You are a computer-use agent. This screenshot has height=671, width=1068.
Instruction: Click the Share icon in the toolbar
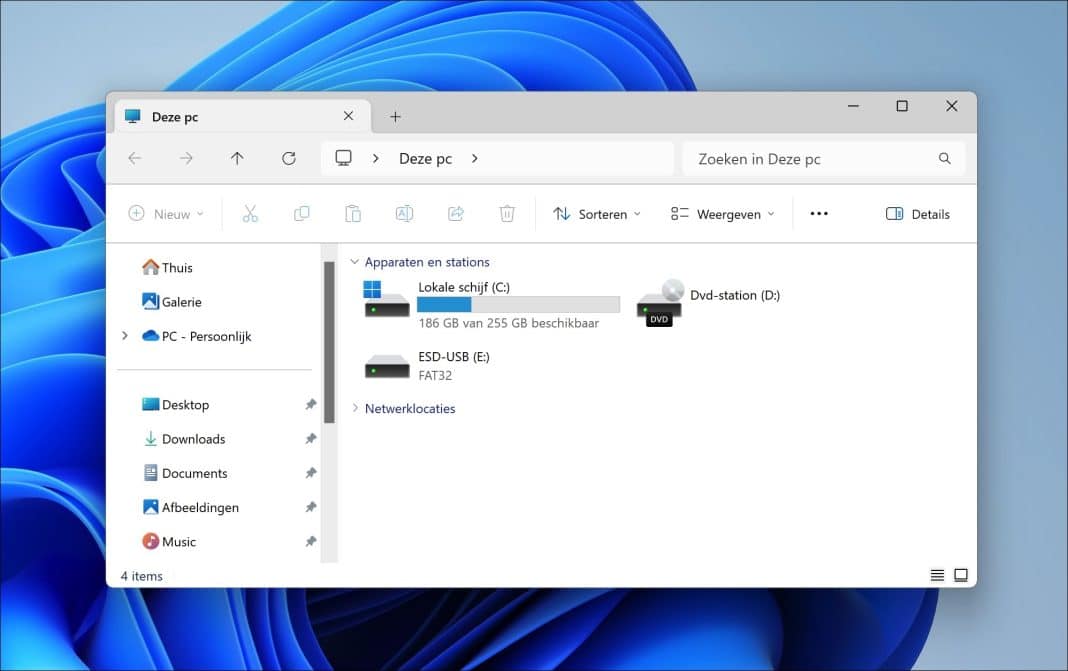click(x=455, y=213)
